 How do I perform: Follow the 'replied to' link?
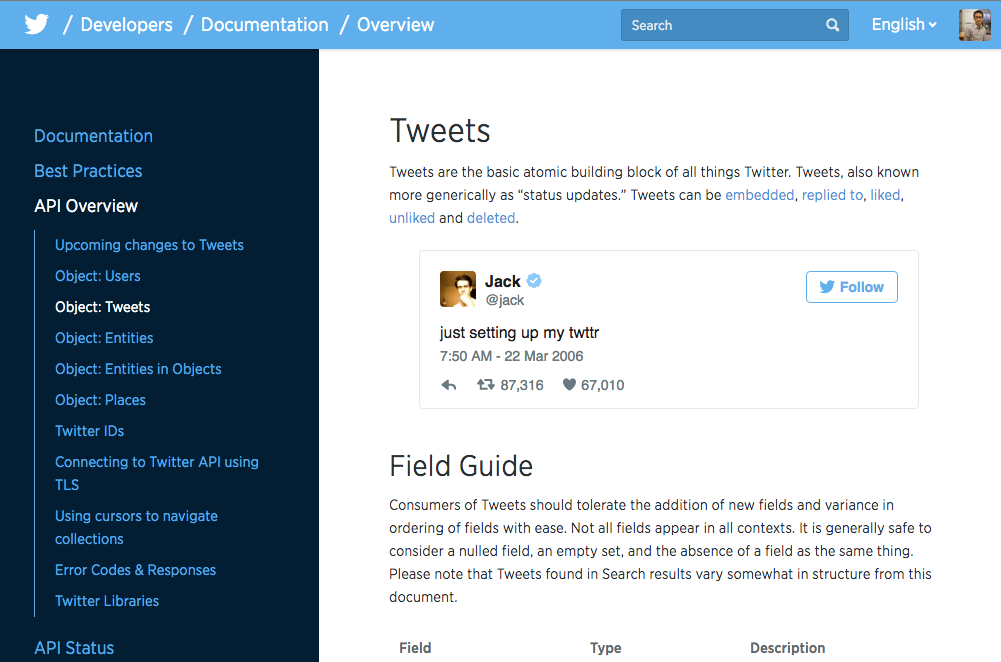click(832, 195)
